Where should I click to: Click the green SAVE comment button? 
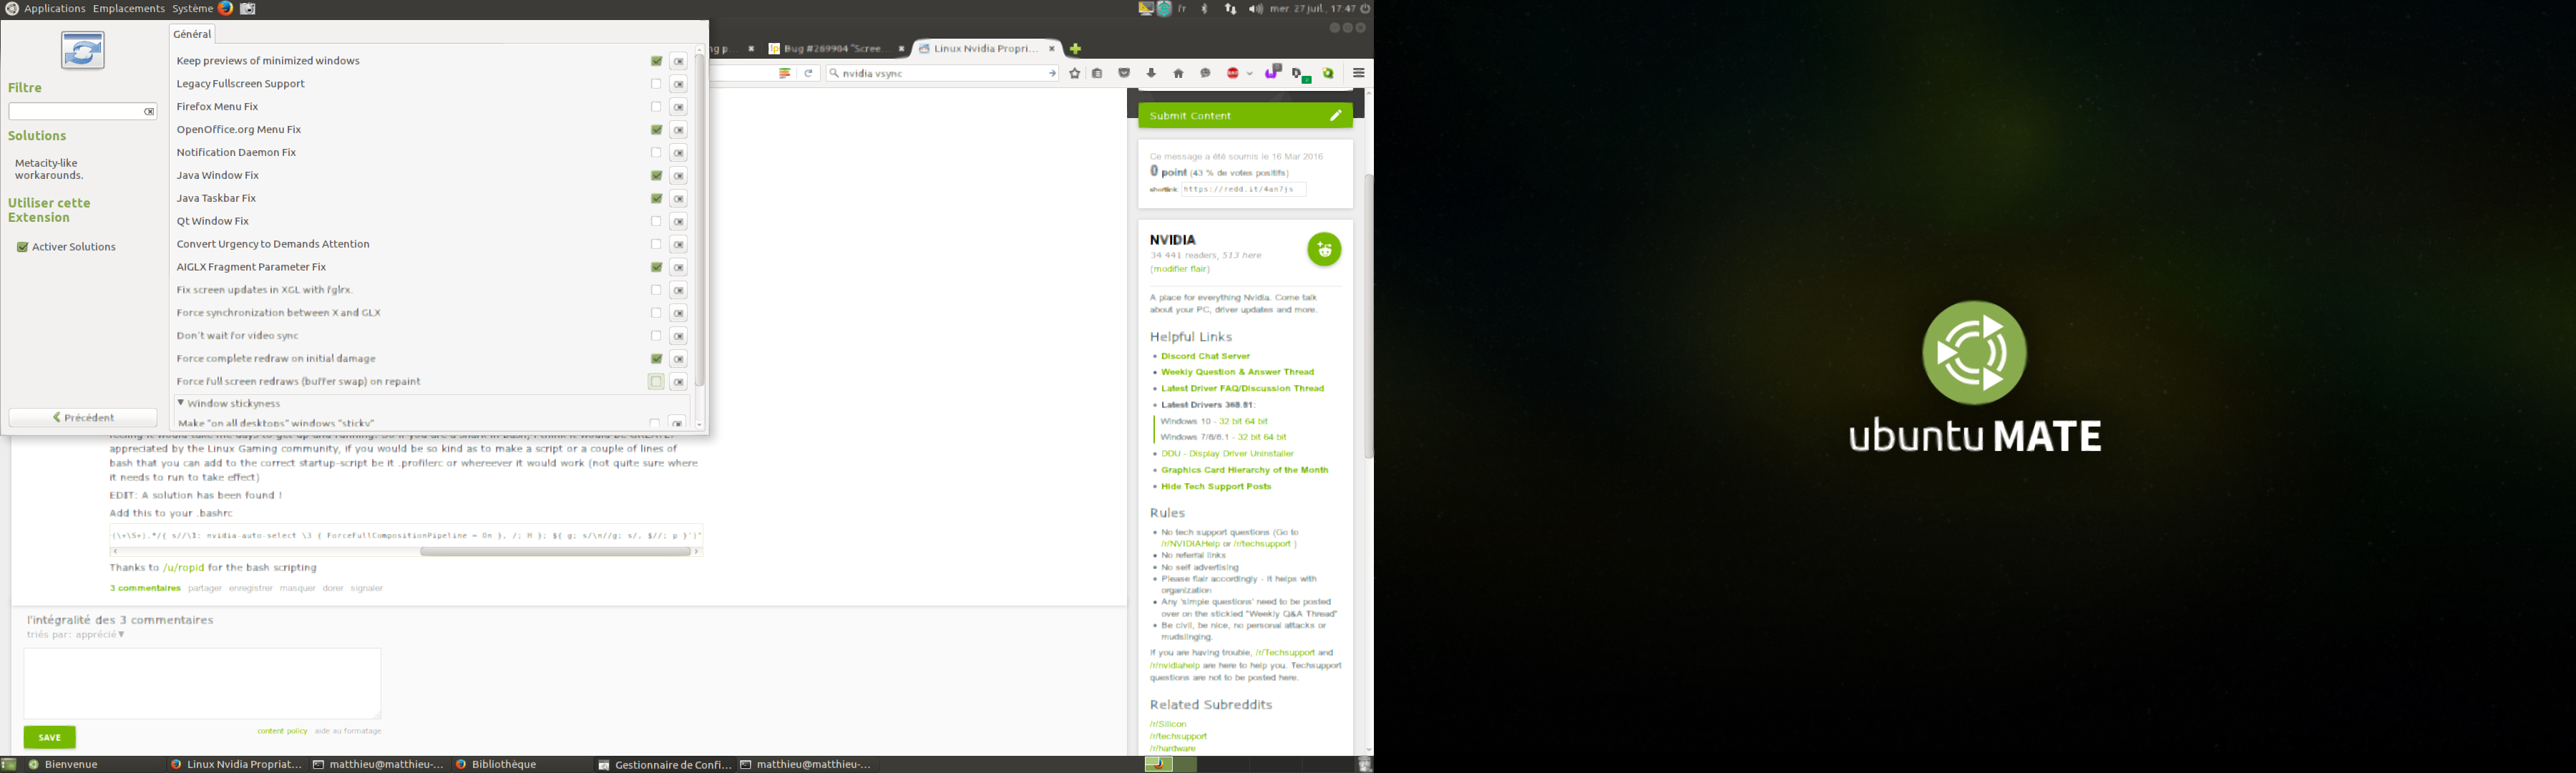point(50,738)
